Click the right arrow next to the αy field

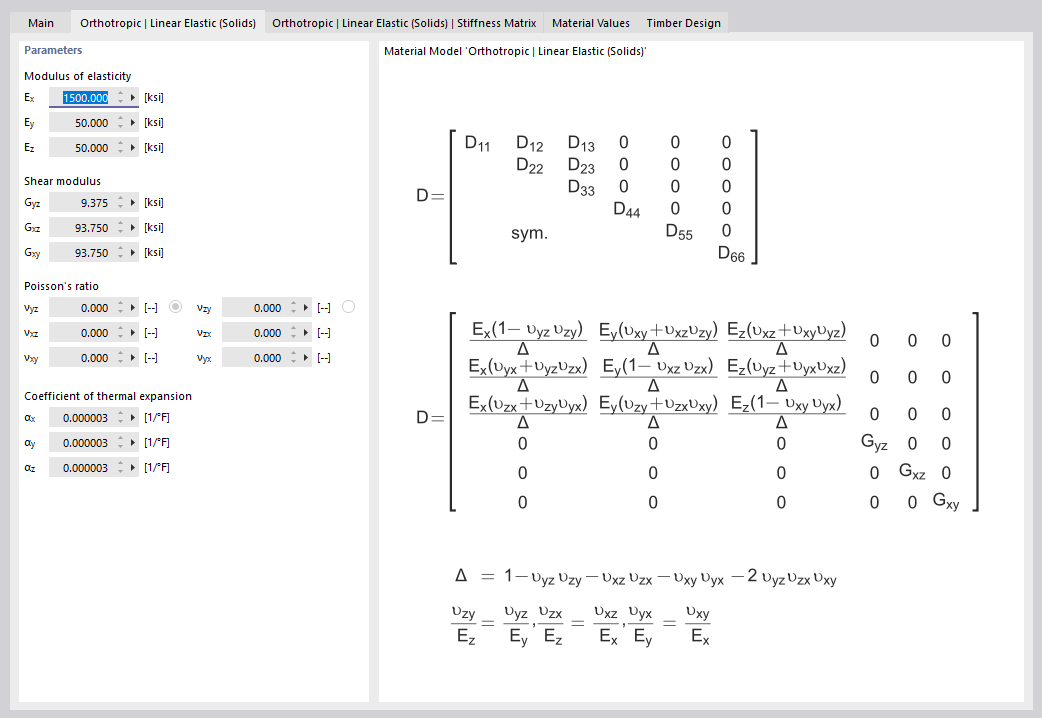coord(132,442)
